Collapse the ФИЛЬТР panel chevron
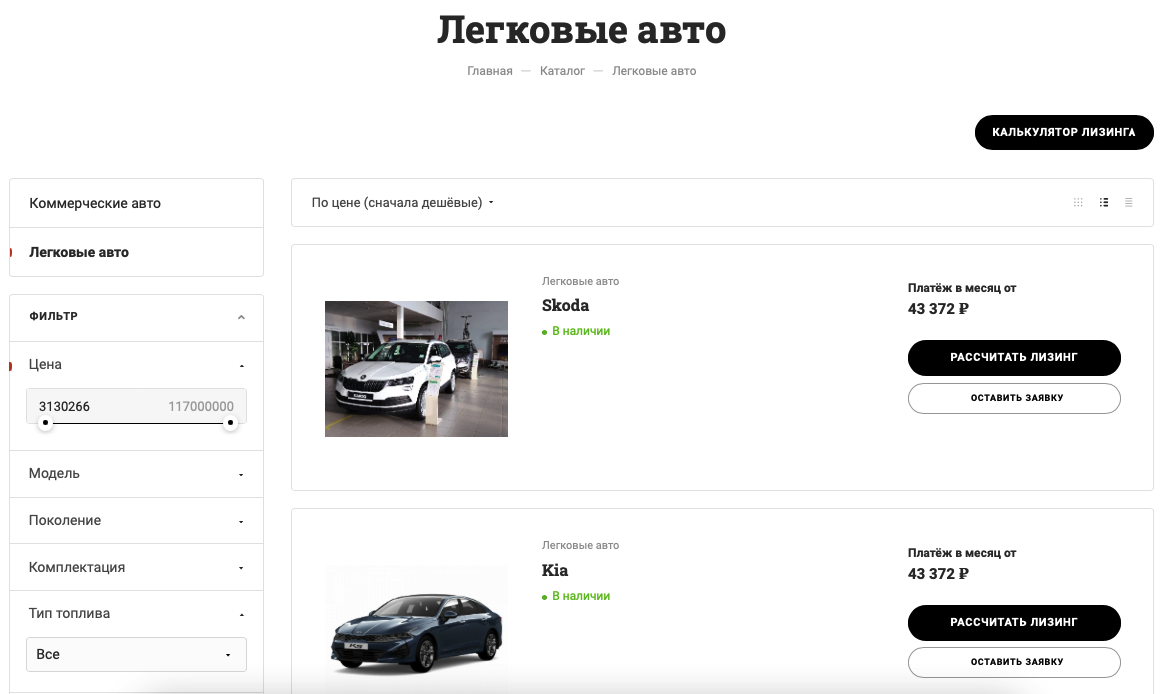Screen dimensions: 1174x694 tap(241, 317)
